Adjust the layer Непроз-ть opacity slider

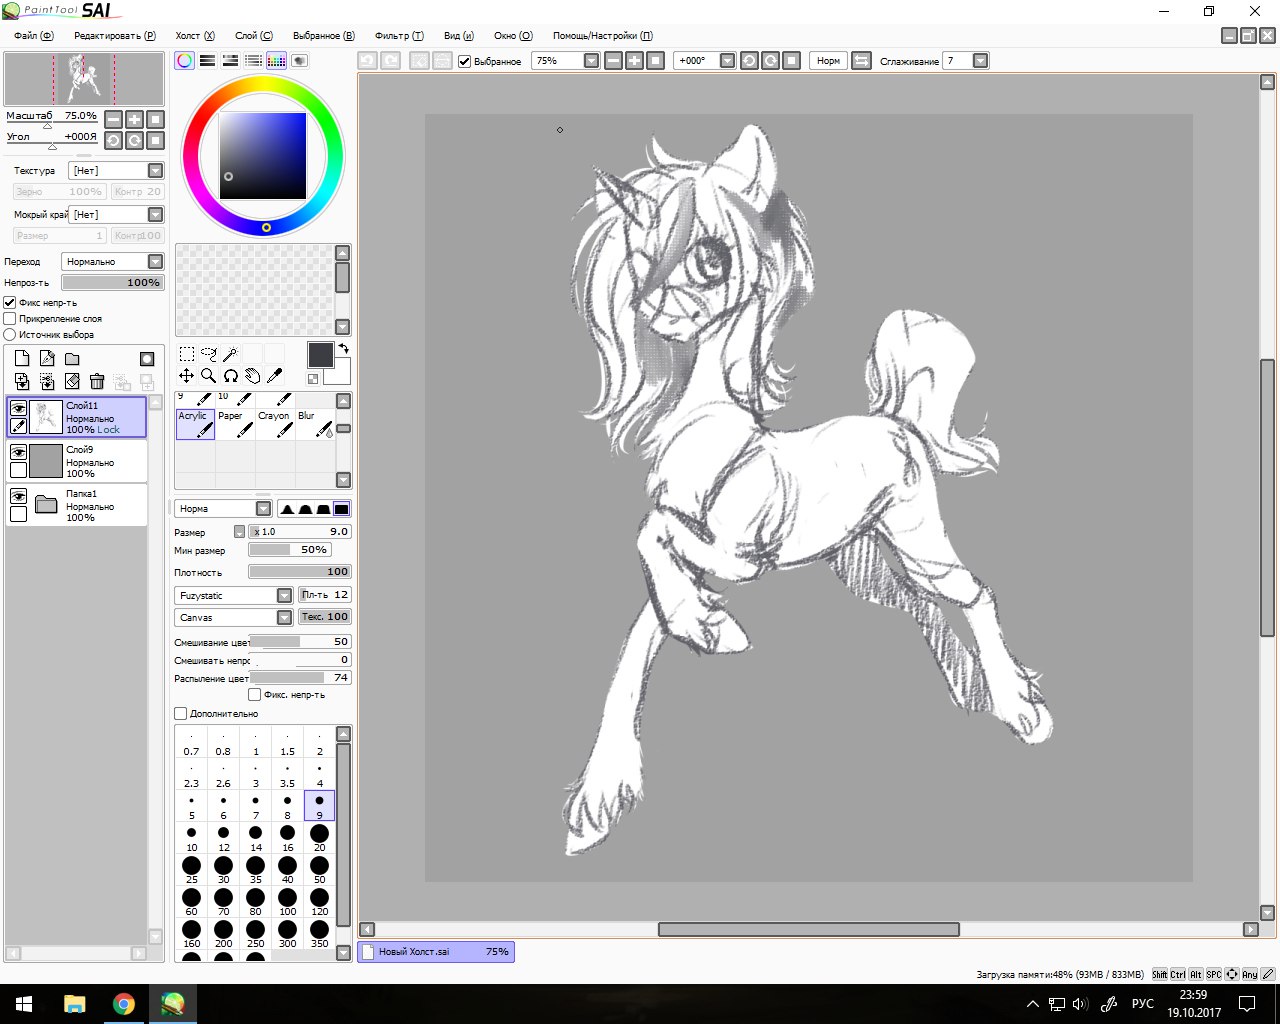pos(112,283)
